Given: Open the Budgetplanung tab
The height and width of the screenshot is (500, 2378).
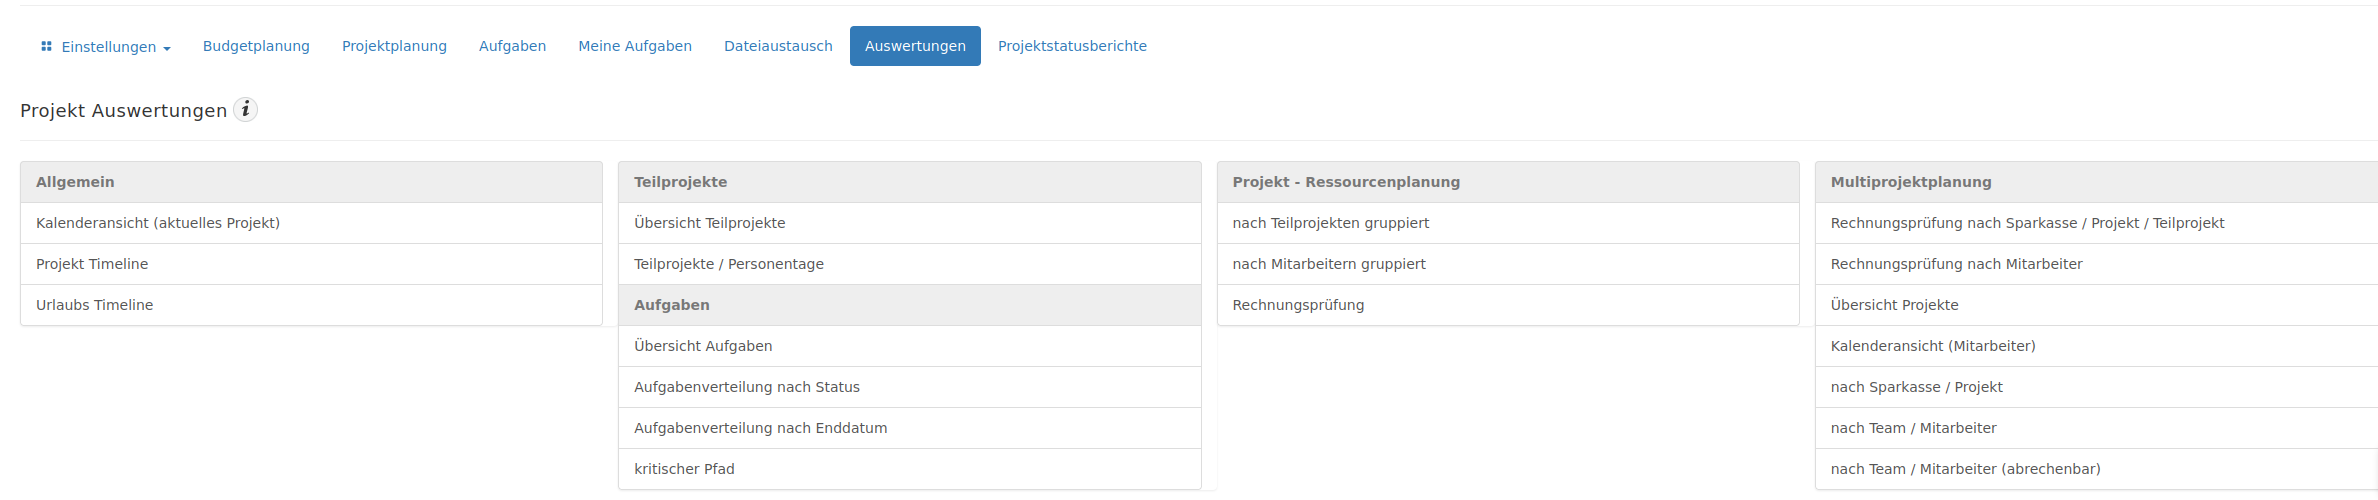Looking at the screenshot, I should pyautogui.click(x=256, y=46).
